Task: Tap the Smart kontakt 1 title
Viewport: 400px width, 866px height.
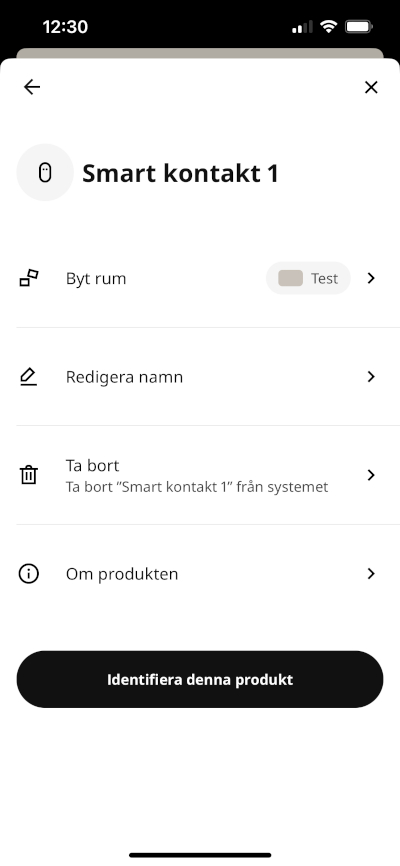Action: pyautogui.click(x=181, y=173)
